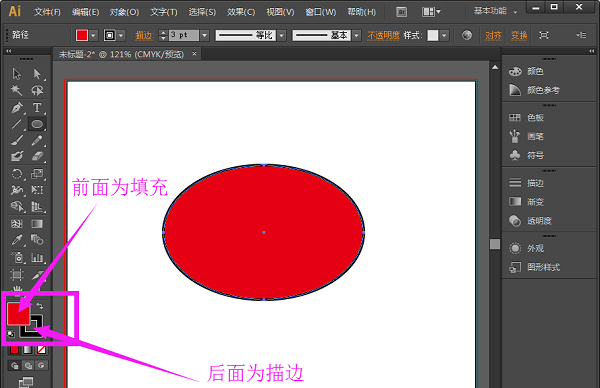This screenshot has height=388, width=600.
Task: Open stroke color dropdown in control bar
Action: [121, 36]
